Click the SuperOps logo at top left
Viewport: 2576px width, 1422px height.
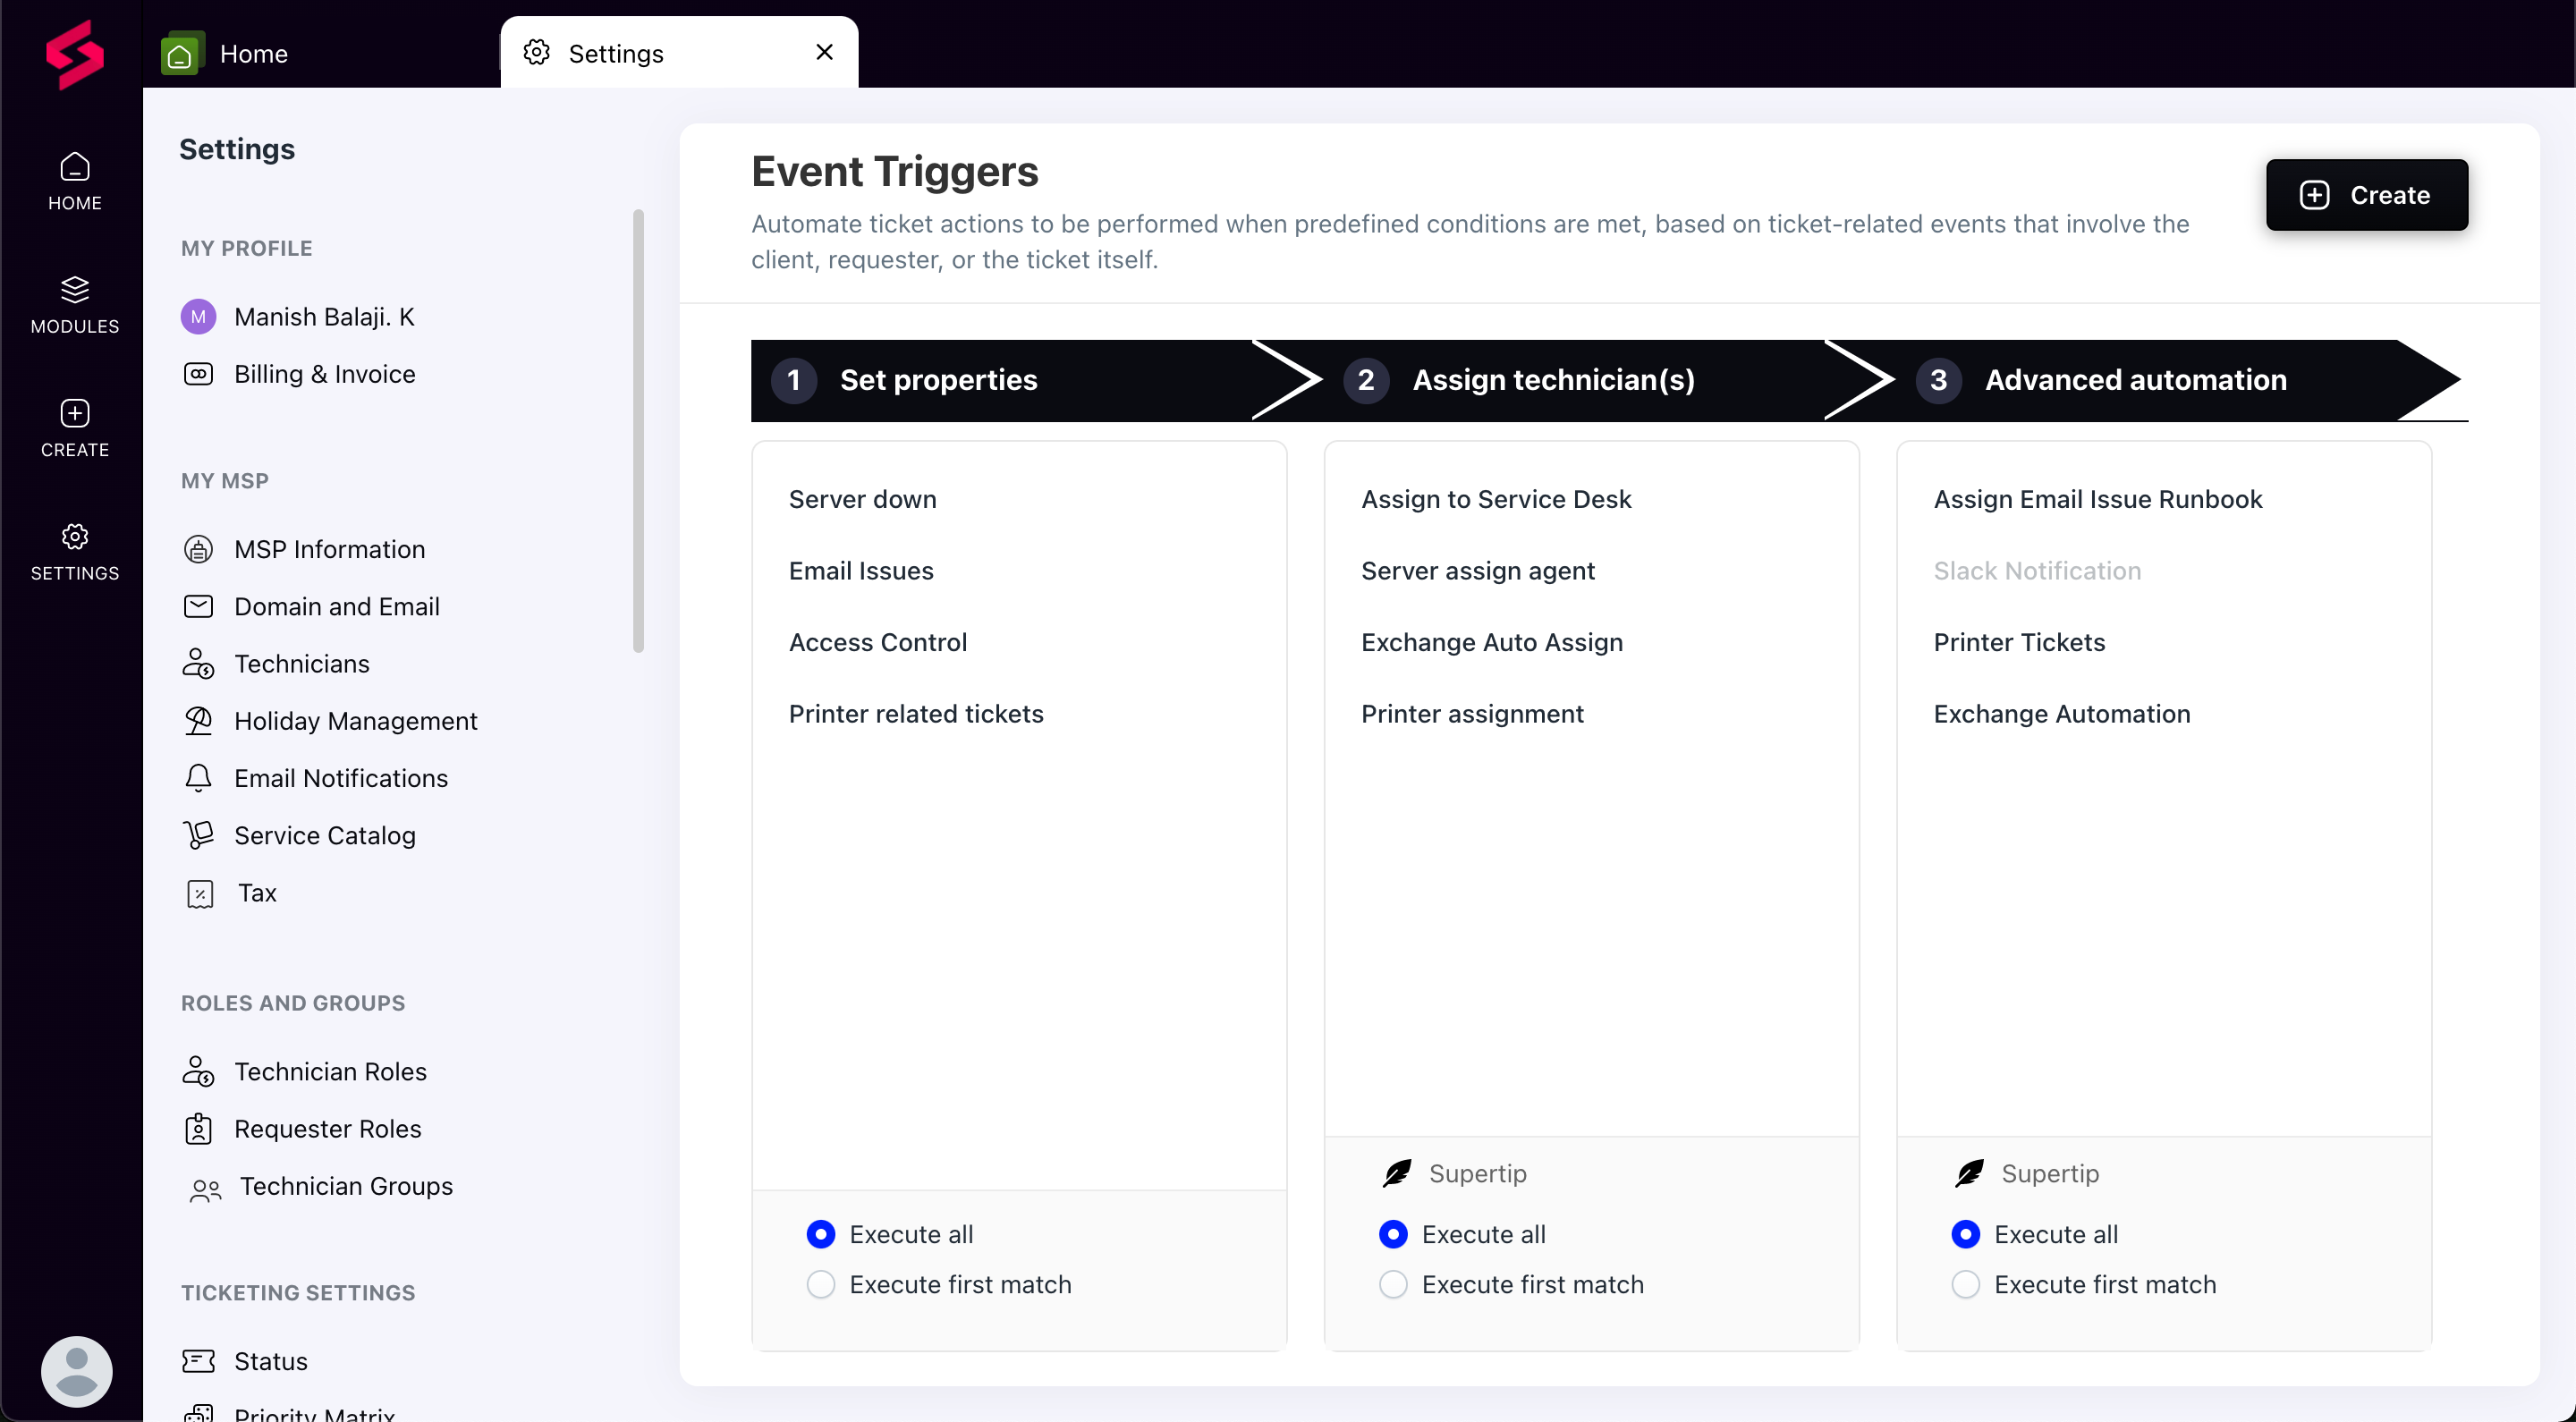[x=75, y=56]
